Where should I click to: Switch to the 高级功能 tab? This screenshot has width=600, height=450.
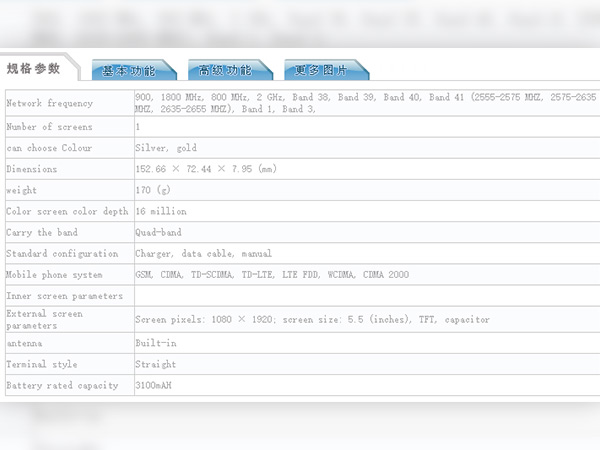coord(225,70)
